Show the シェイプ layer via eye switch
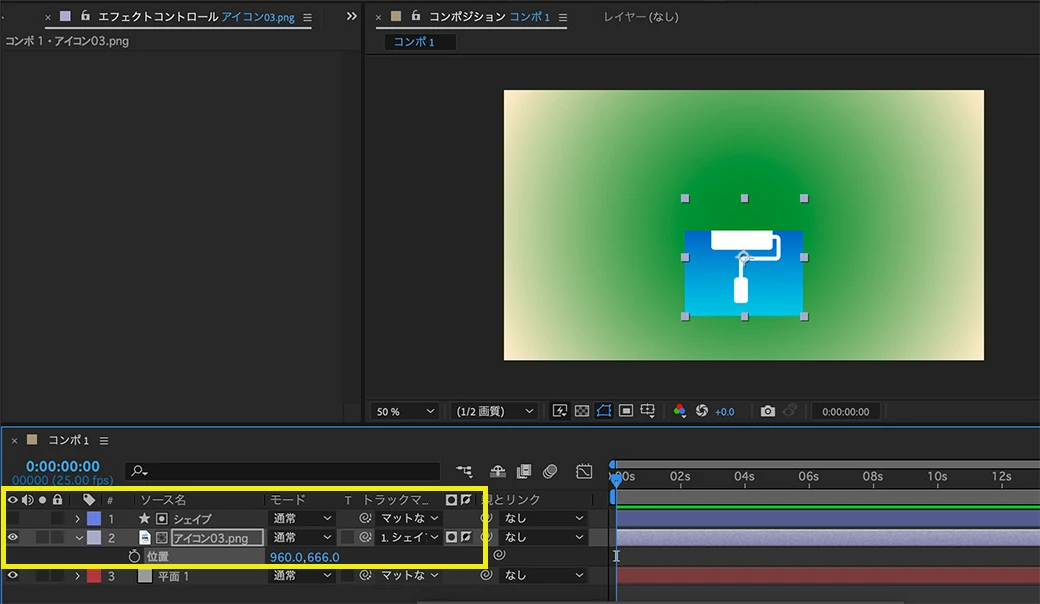The width and height of the screenshot is (1040, 604). (13, 518)
